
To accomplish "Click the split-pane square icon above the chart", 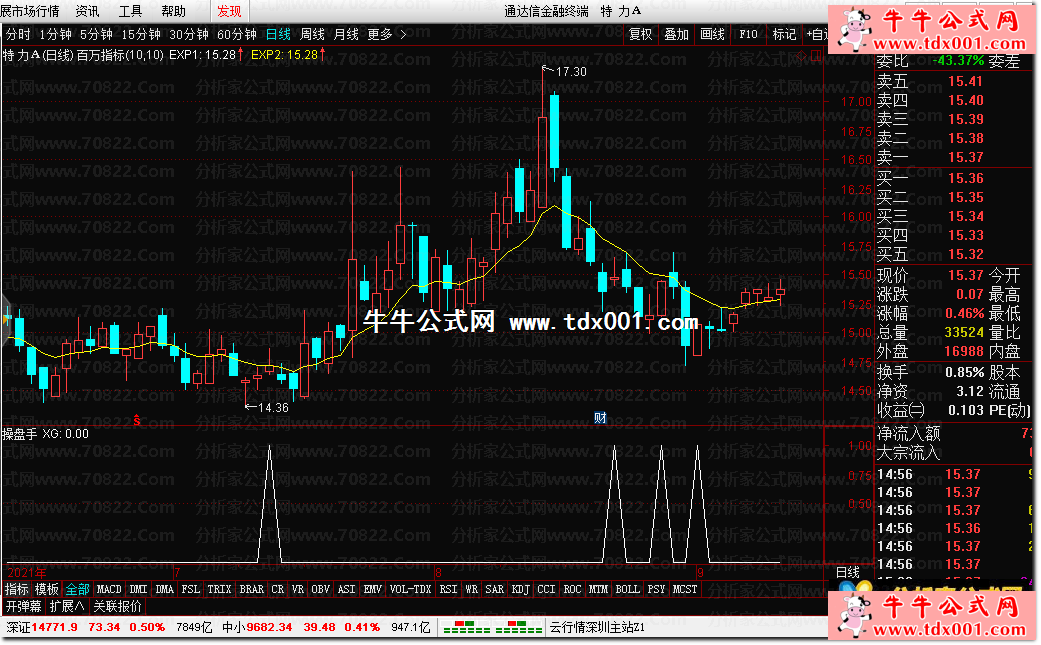I will (816, 55).
